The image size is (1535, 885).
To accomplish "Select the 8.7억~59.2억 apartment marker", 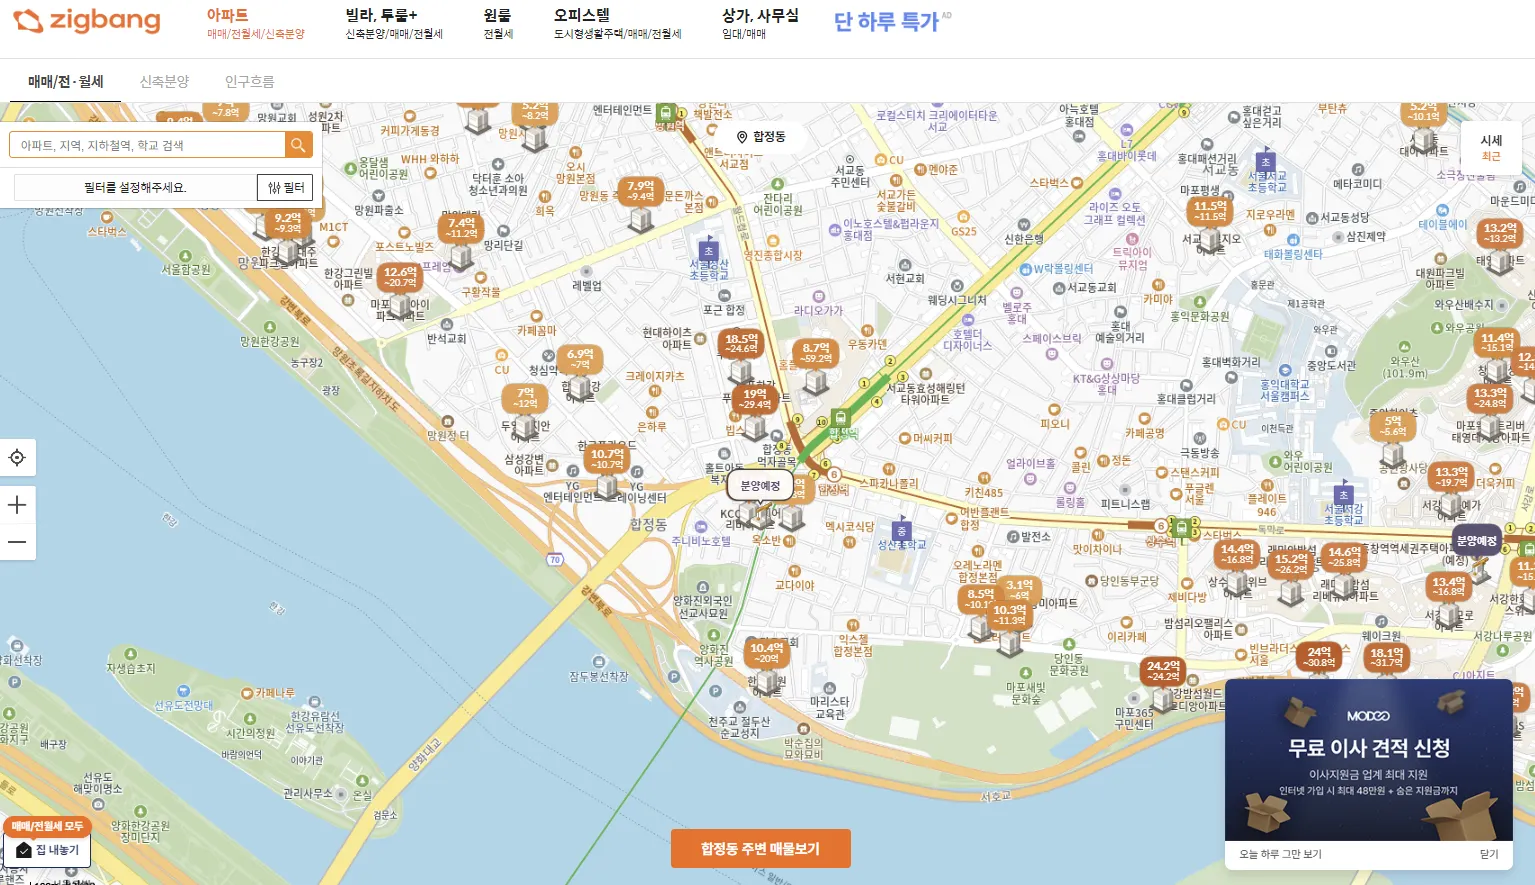I will (816, 352).
